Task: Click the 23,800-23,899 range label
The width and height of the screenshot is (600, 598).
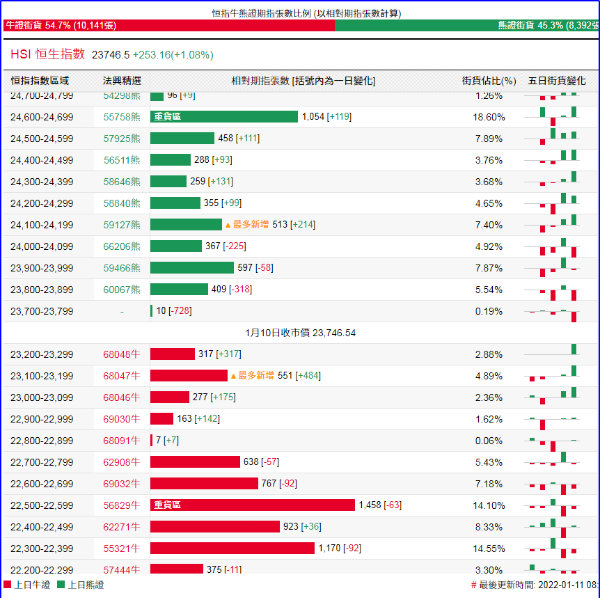Action: [42, 290]
